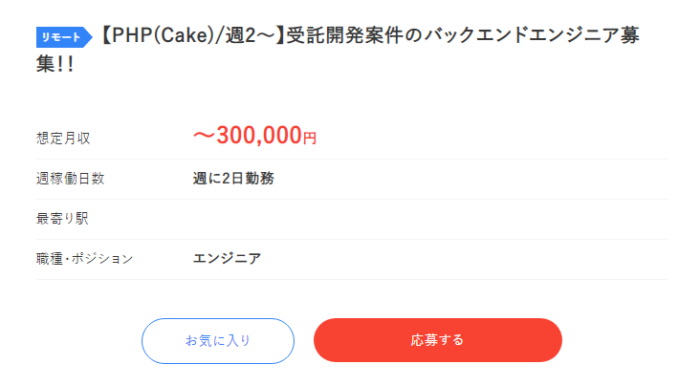Click the 集!! second line of title
The height and width of the screenshot is (386, 700).
point(55,64)
